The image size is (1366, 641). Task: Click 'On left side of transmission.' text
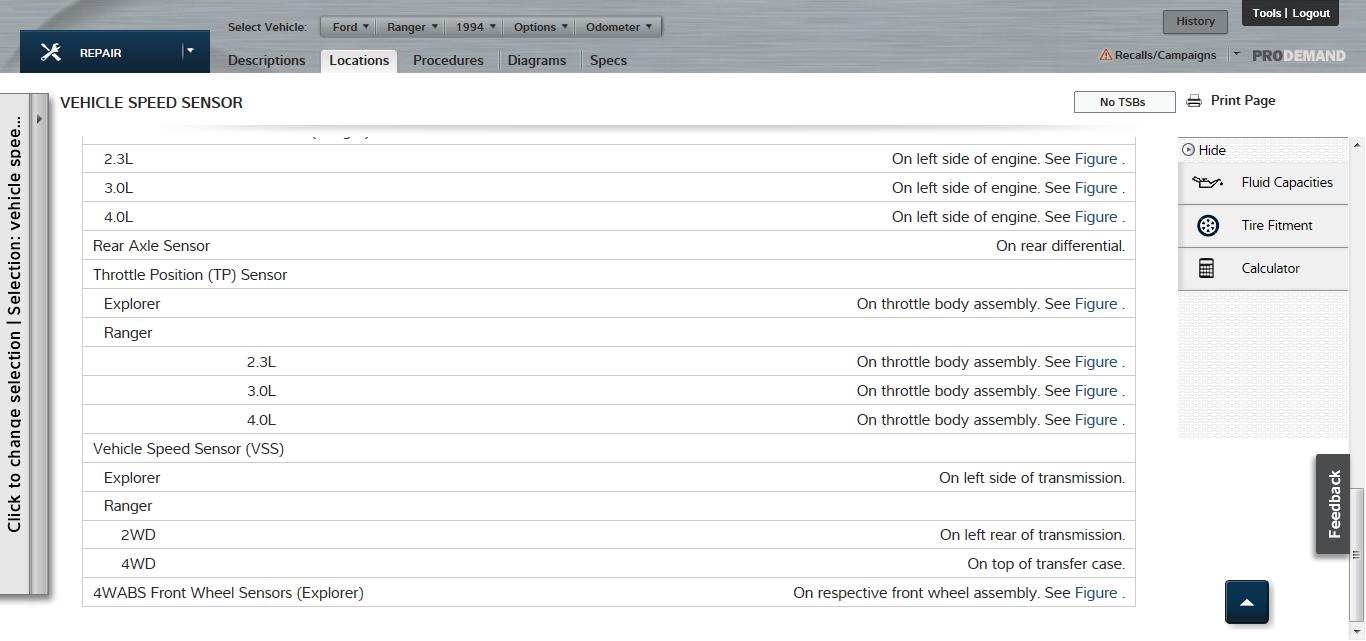1032,478
